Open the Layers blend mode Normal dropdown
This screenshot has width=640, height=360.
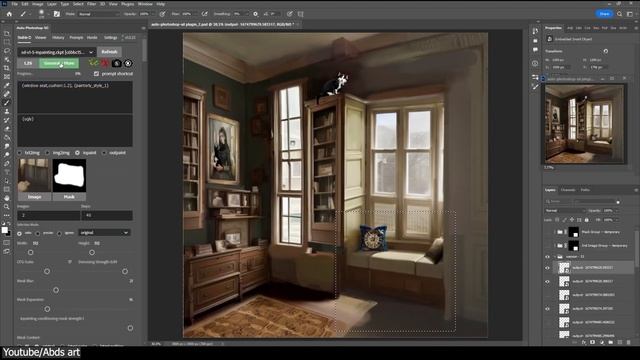(x=564, y=211)
